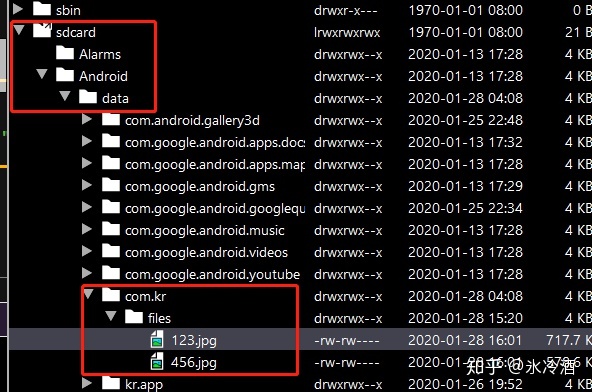Expand com.google.android.music folder arrow
This screenshot has width=592, height=392.
point(87,229)
